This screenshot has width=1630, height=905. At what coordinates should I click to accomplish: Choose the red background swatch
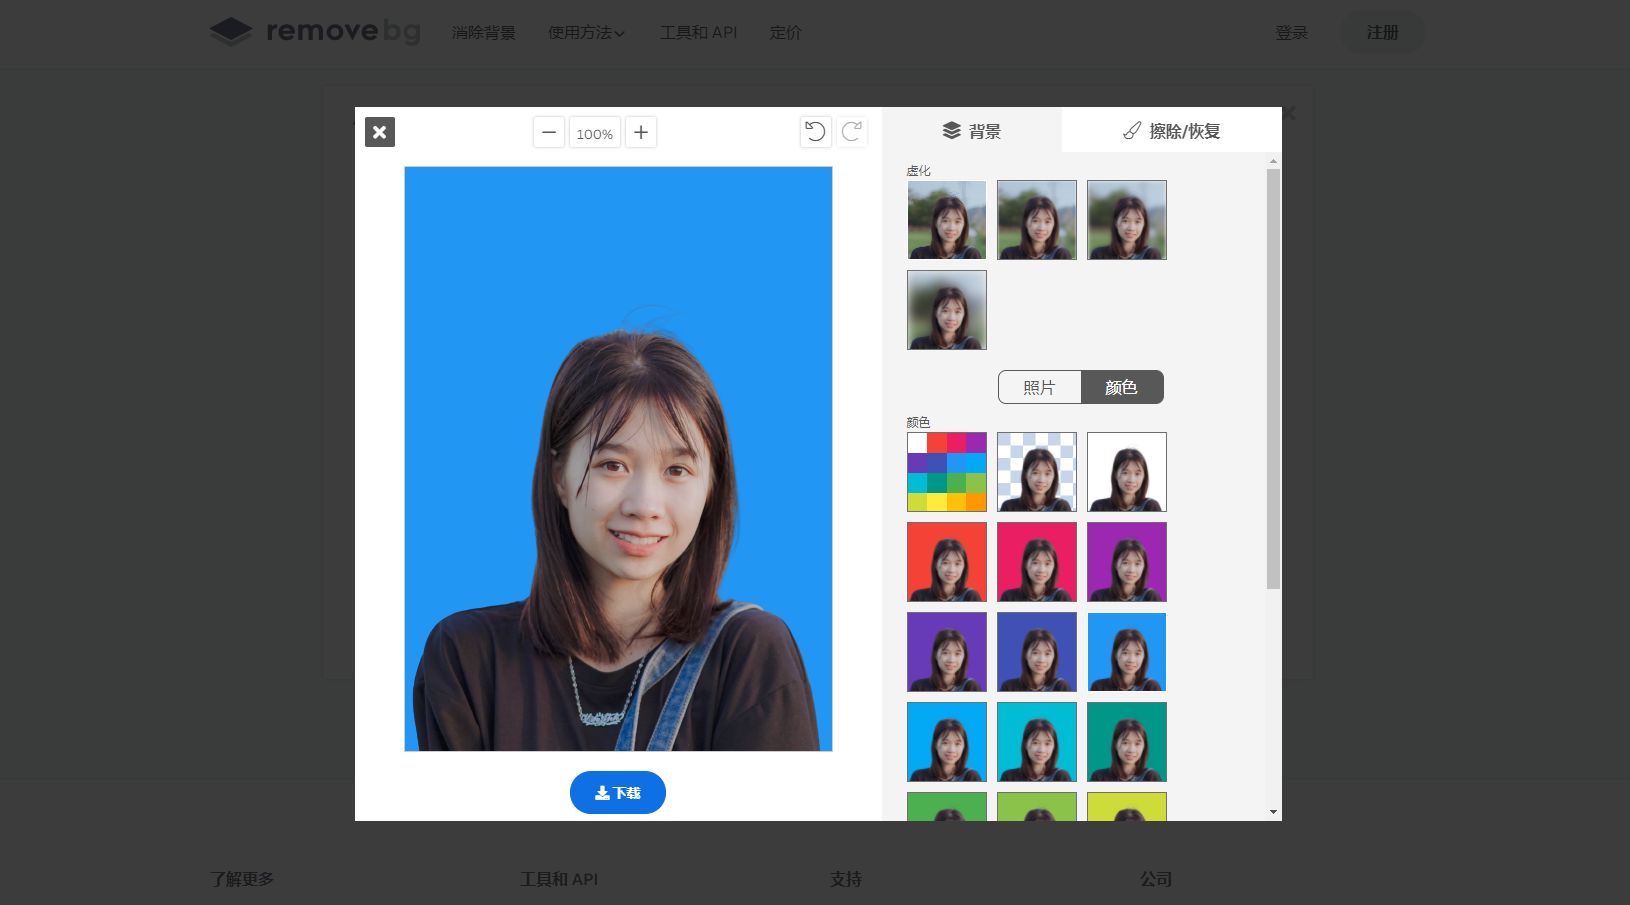tap(947, 562)
